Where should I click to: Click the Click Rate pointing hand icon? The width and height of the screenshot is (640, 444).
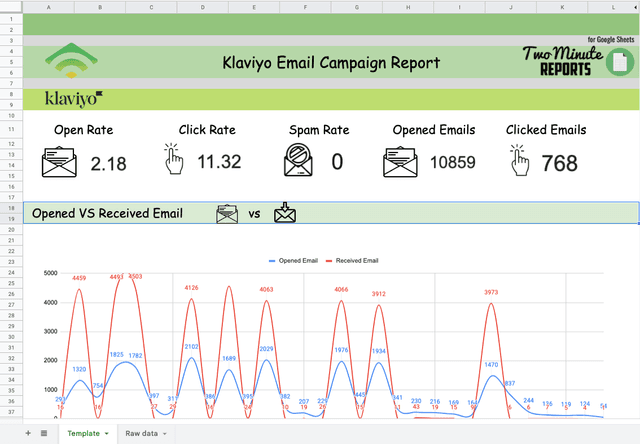pyautogui.click(x=174, y=159)
